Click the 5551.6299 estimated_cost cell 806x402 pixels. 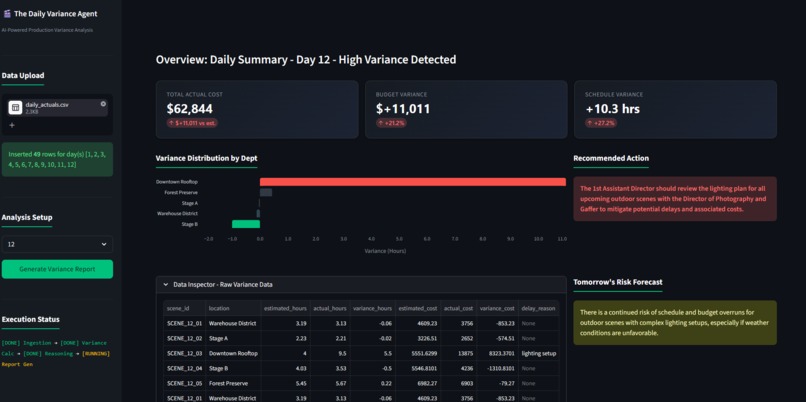click(x=417, y=354)
